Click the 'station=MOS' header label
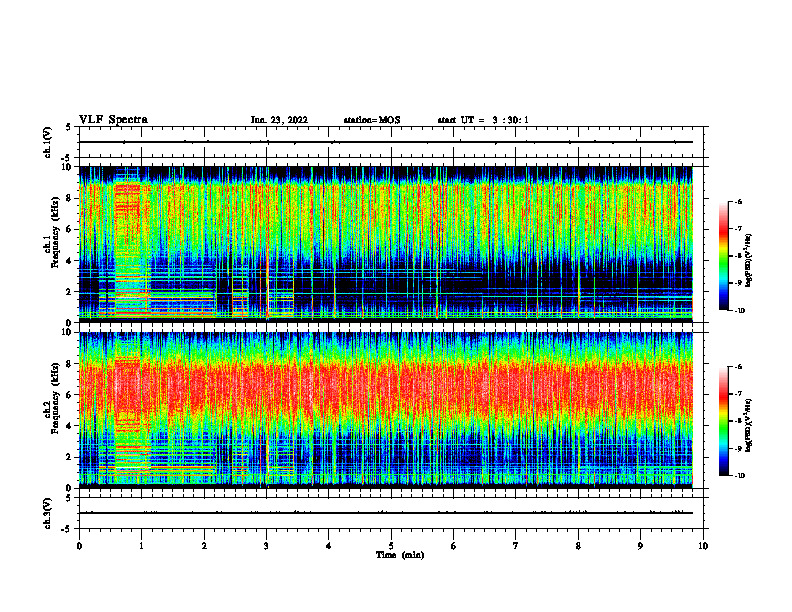Image resolution: width=792 pixels, height=612 pixels. coord(372,120)
